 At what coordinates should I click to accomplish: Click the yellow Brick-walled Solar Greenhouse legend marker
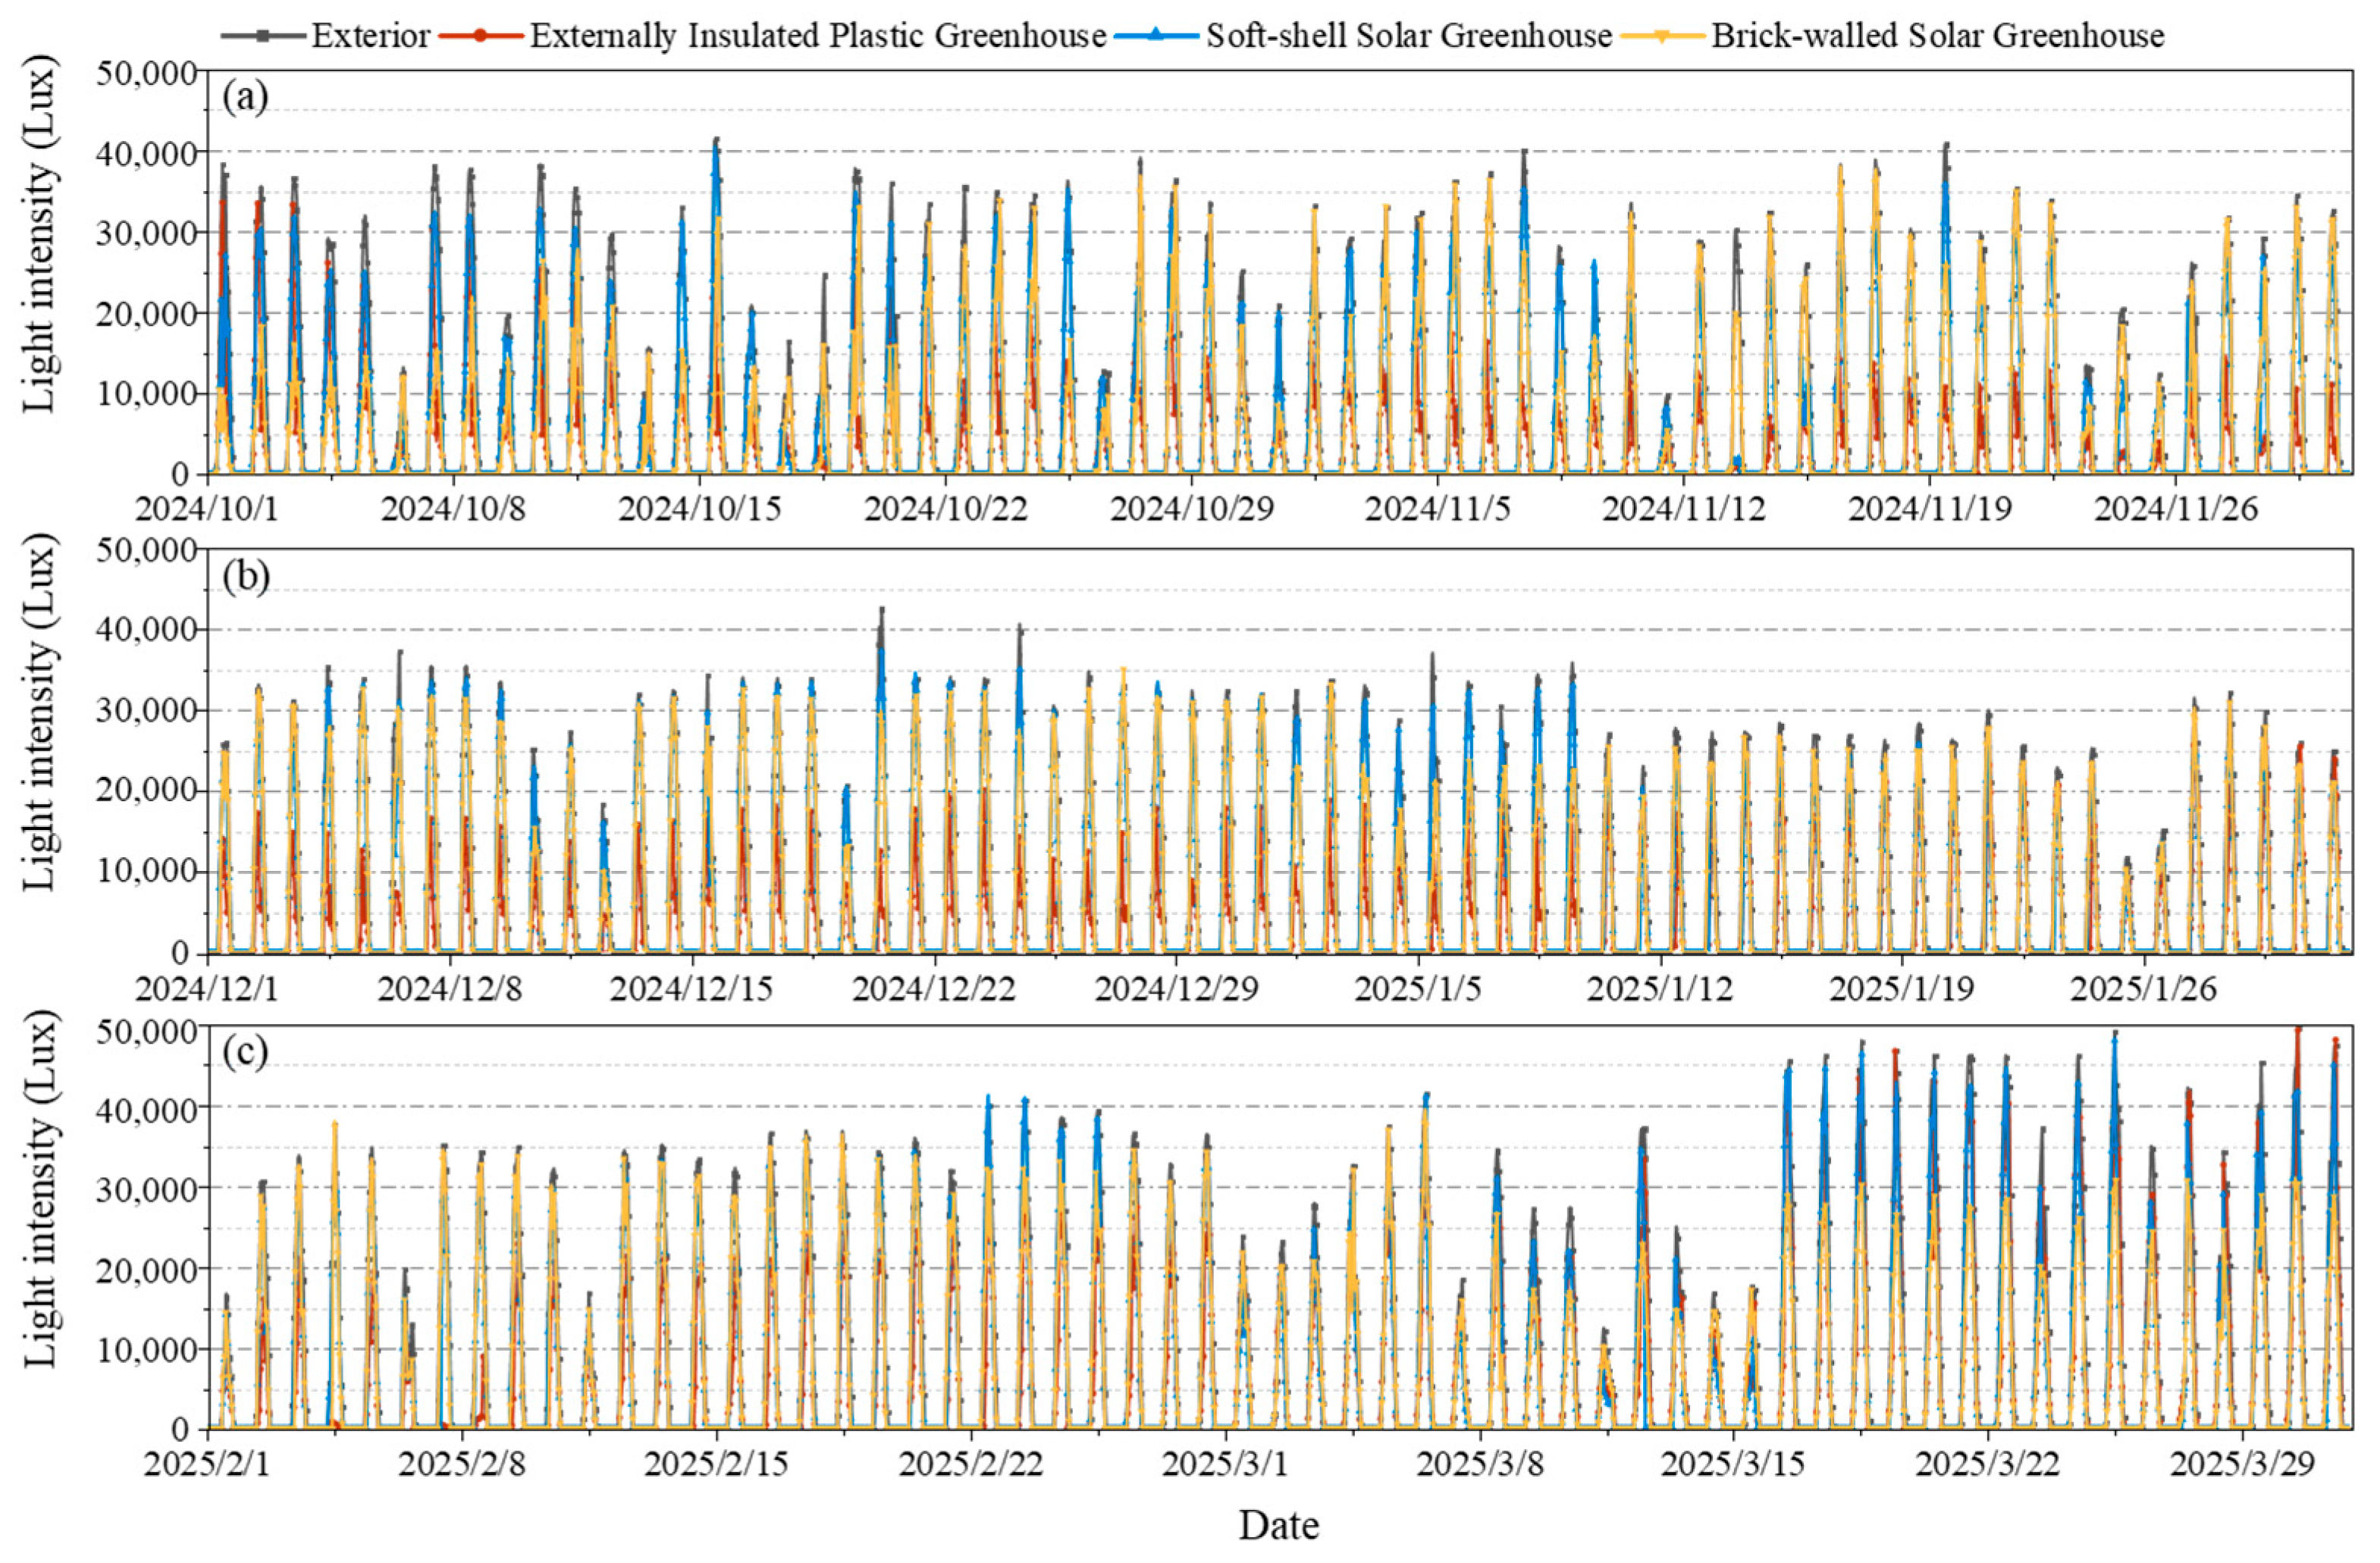(1662, 36)
